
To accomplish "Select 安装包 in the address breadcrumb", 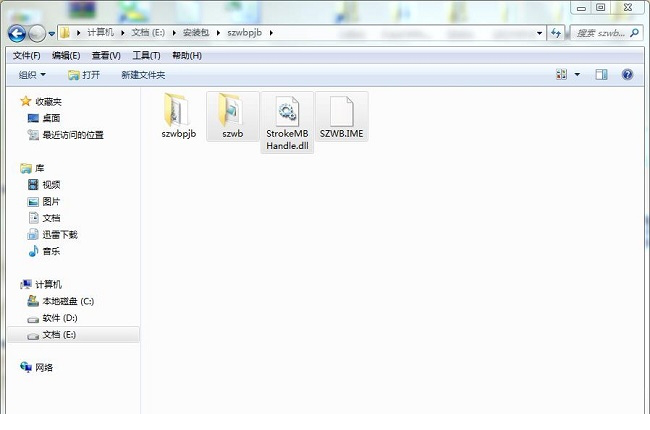I will tap(196, 32).
